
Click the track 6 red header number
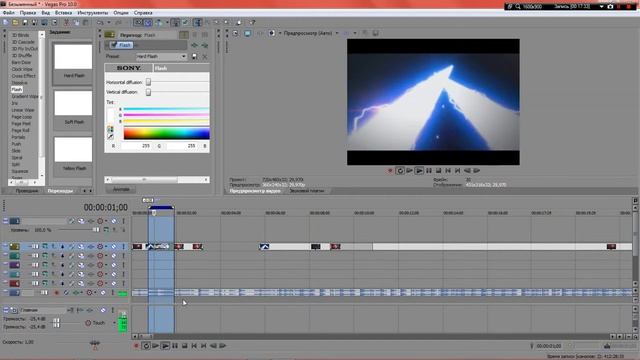[15, 283]
